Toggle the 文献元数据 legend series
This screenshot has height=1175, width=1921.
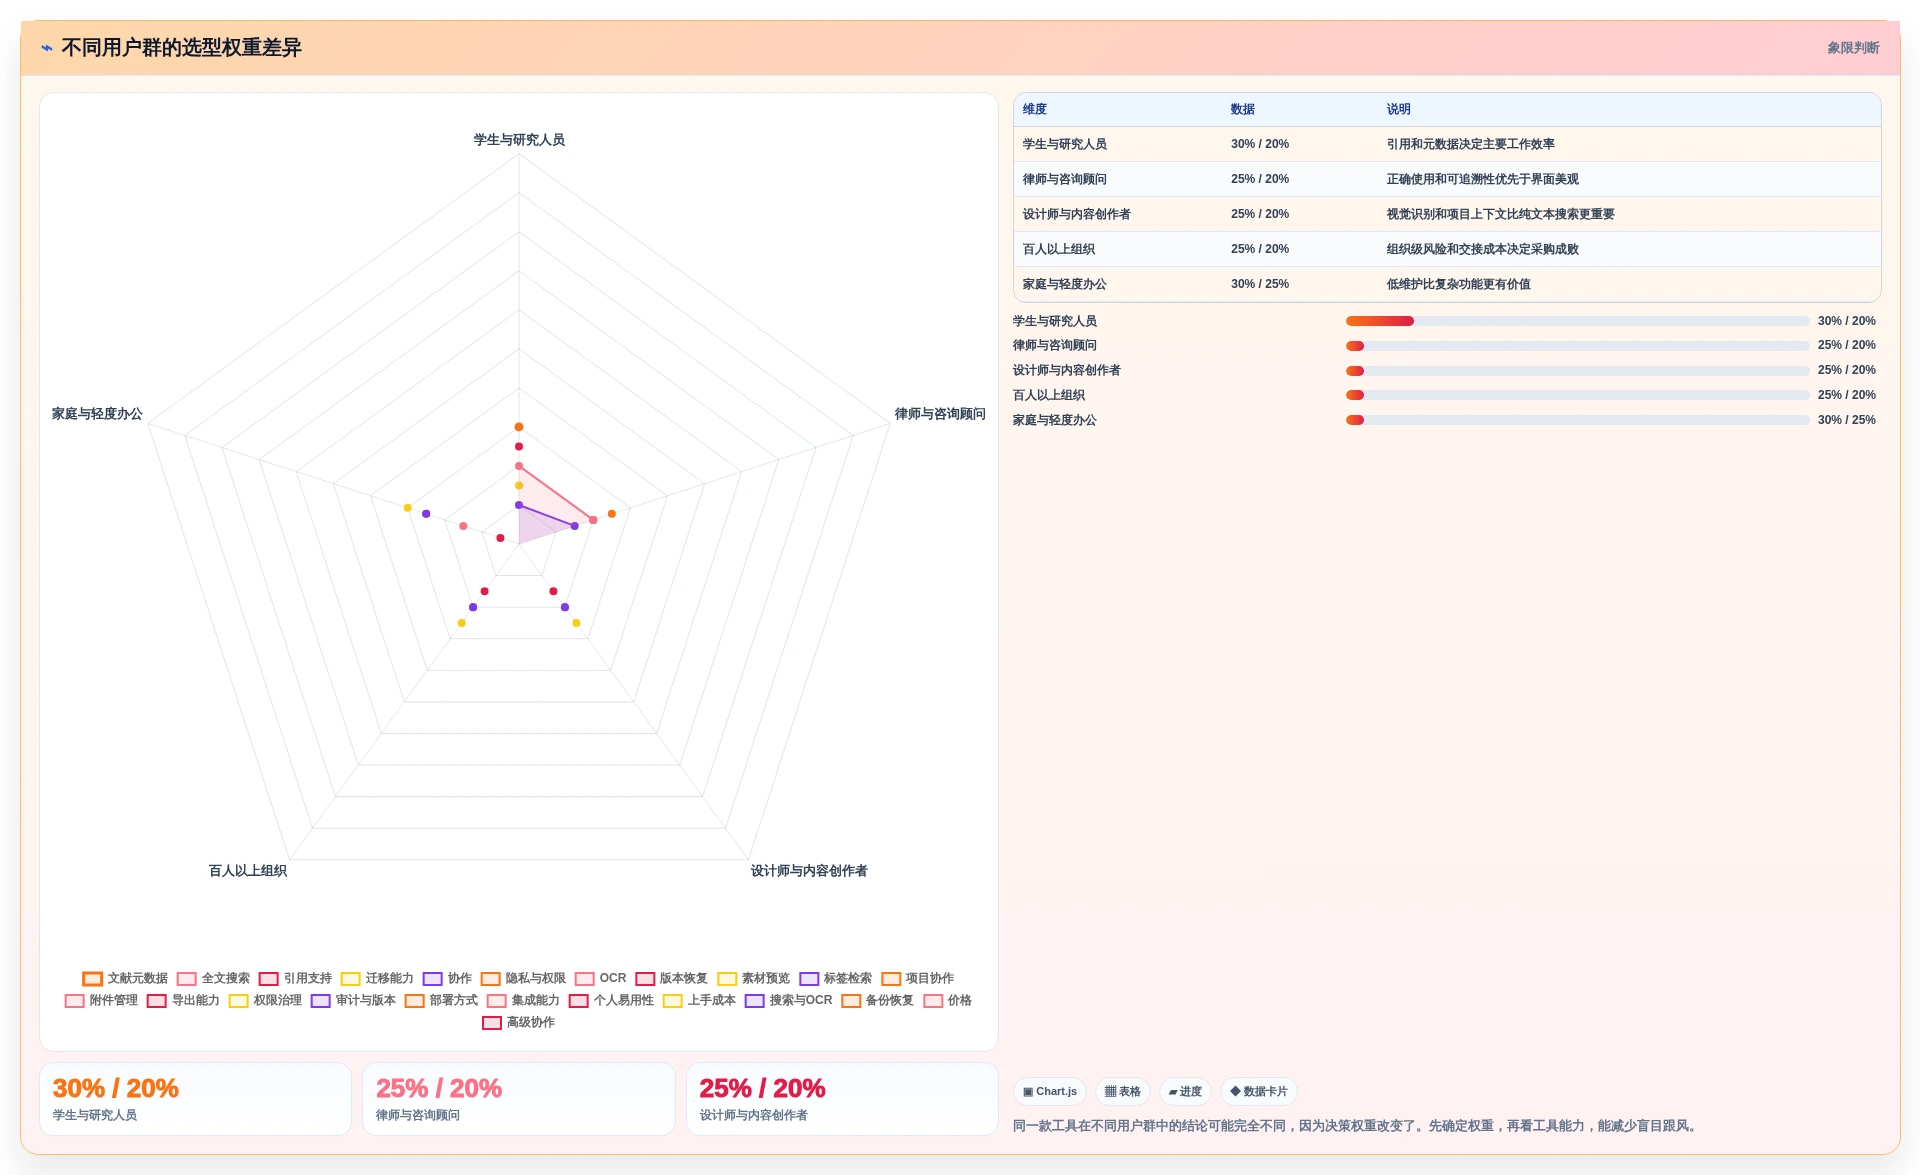125,978
